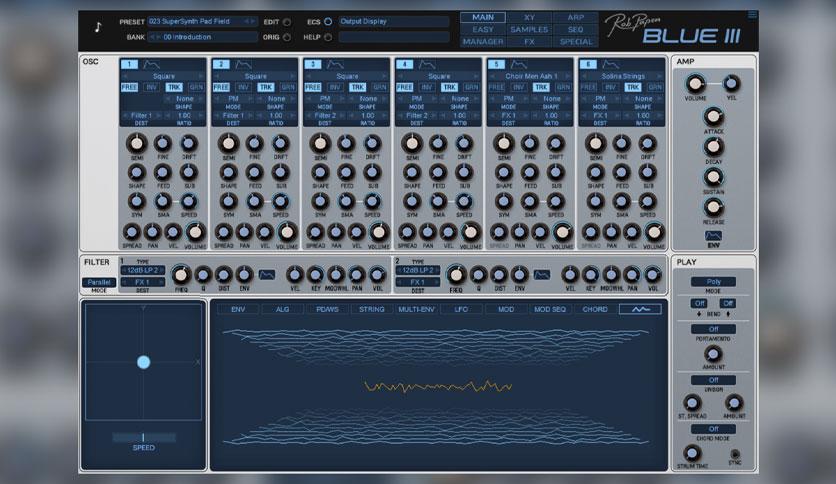Switch to the ARP page tab

[x=576, y=17]
